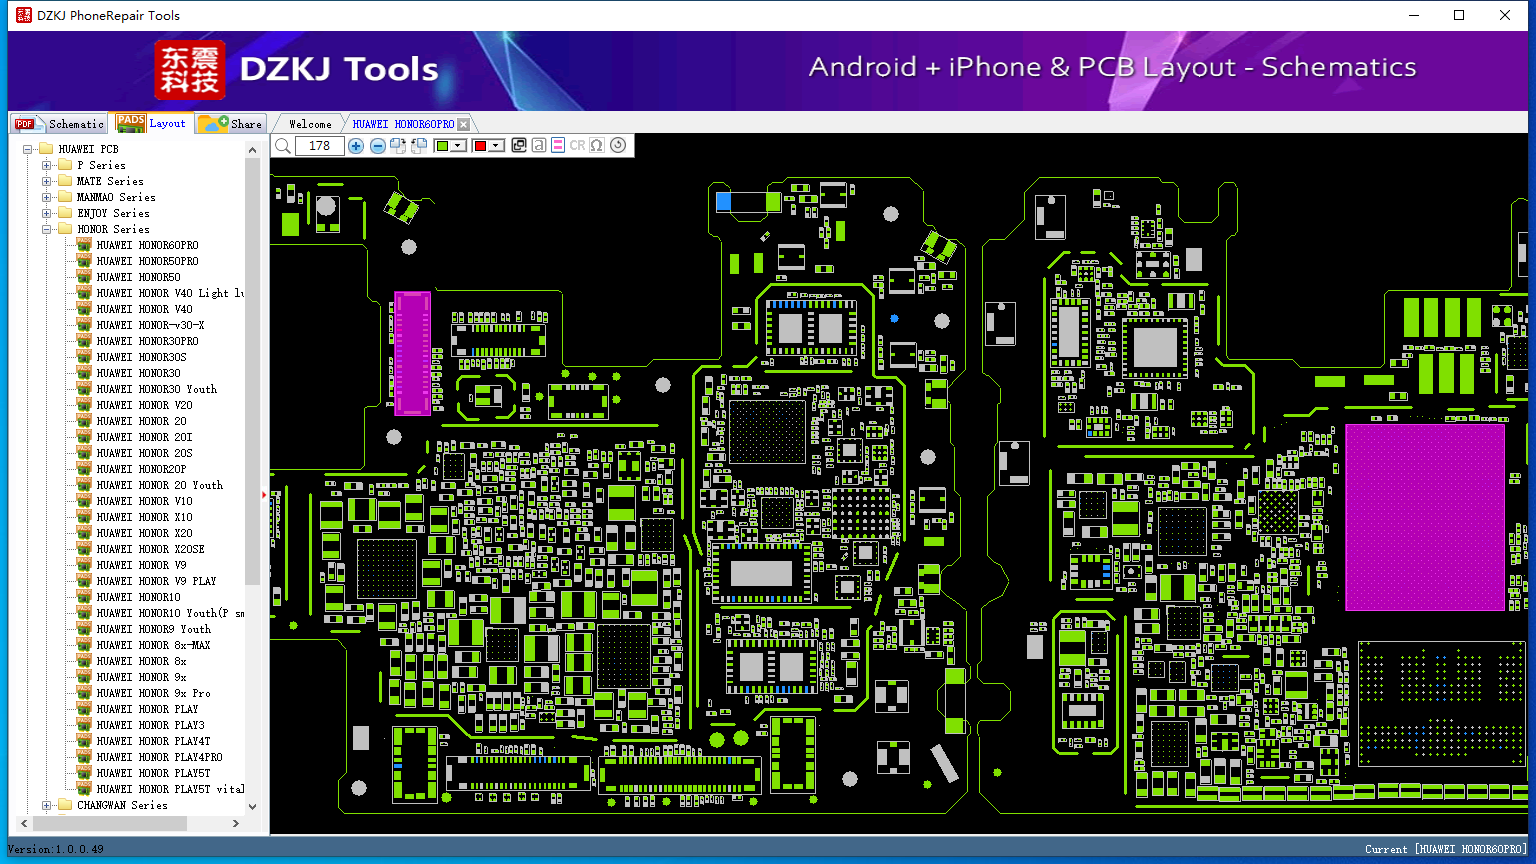Click the PCB file icon beside HUAWEI HONOR V10
Screen dimensions: 1536x864
pos(84,501)
